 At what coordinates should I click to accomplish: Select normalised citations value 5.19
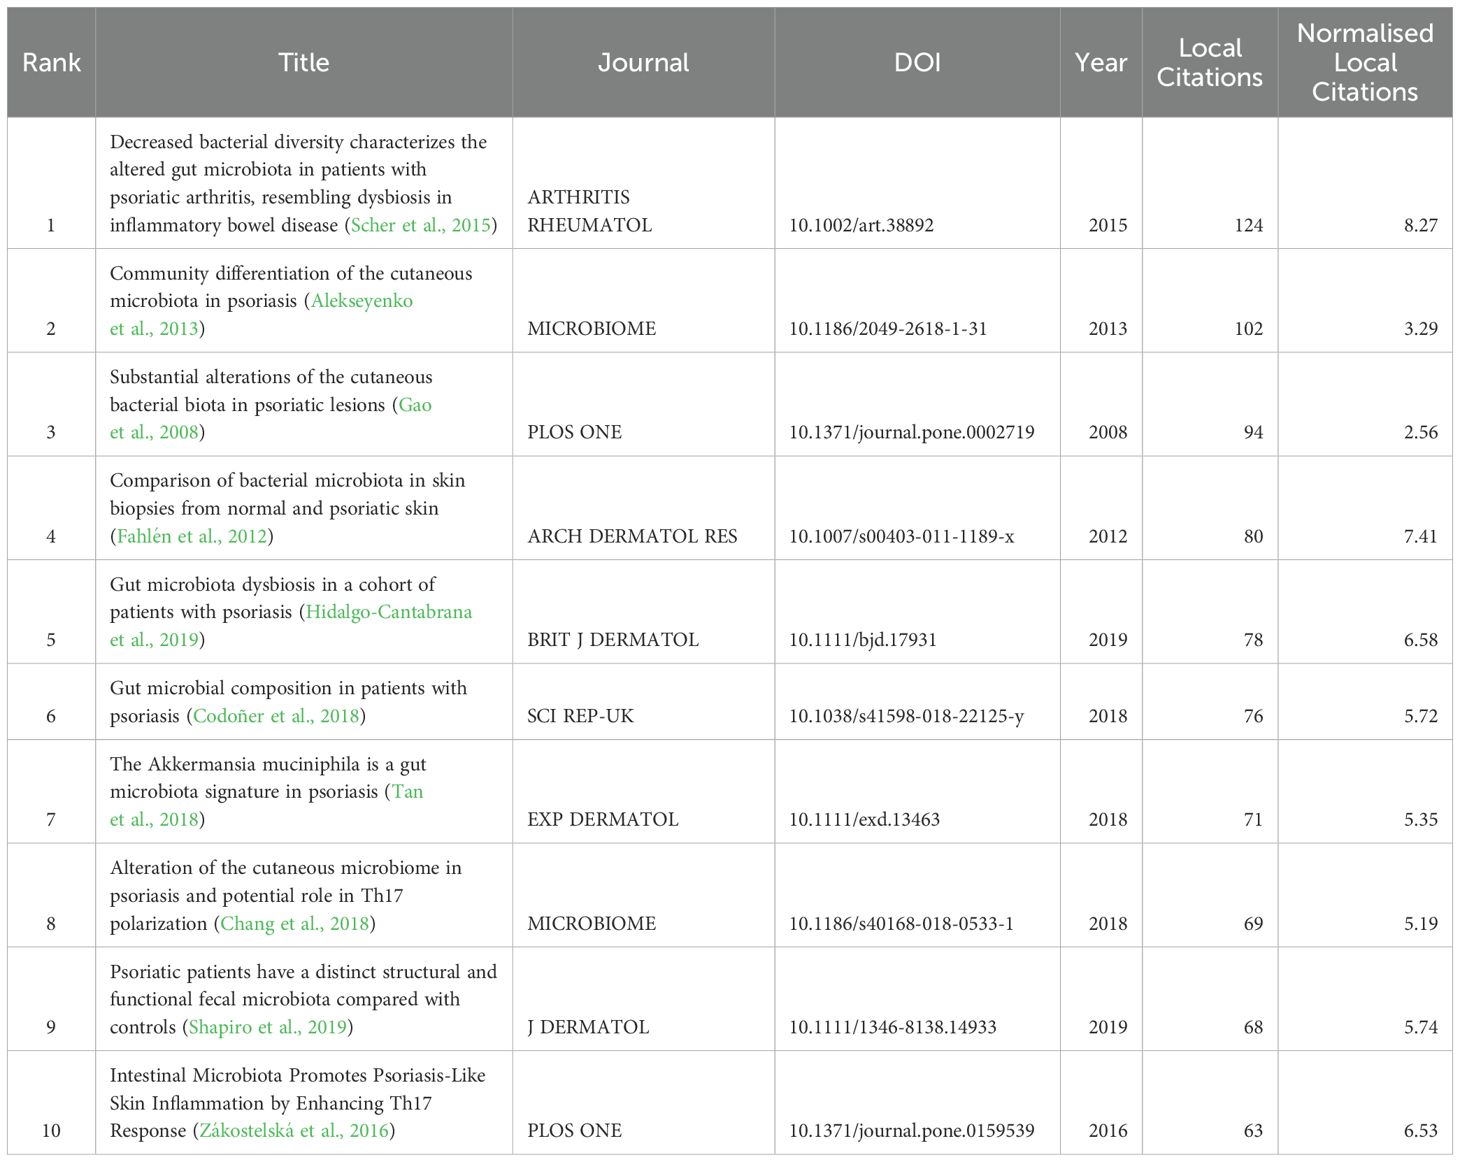coord(1421,924)
